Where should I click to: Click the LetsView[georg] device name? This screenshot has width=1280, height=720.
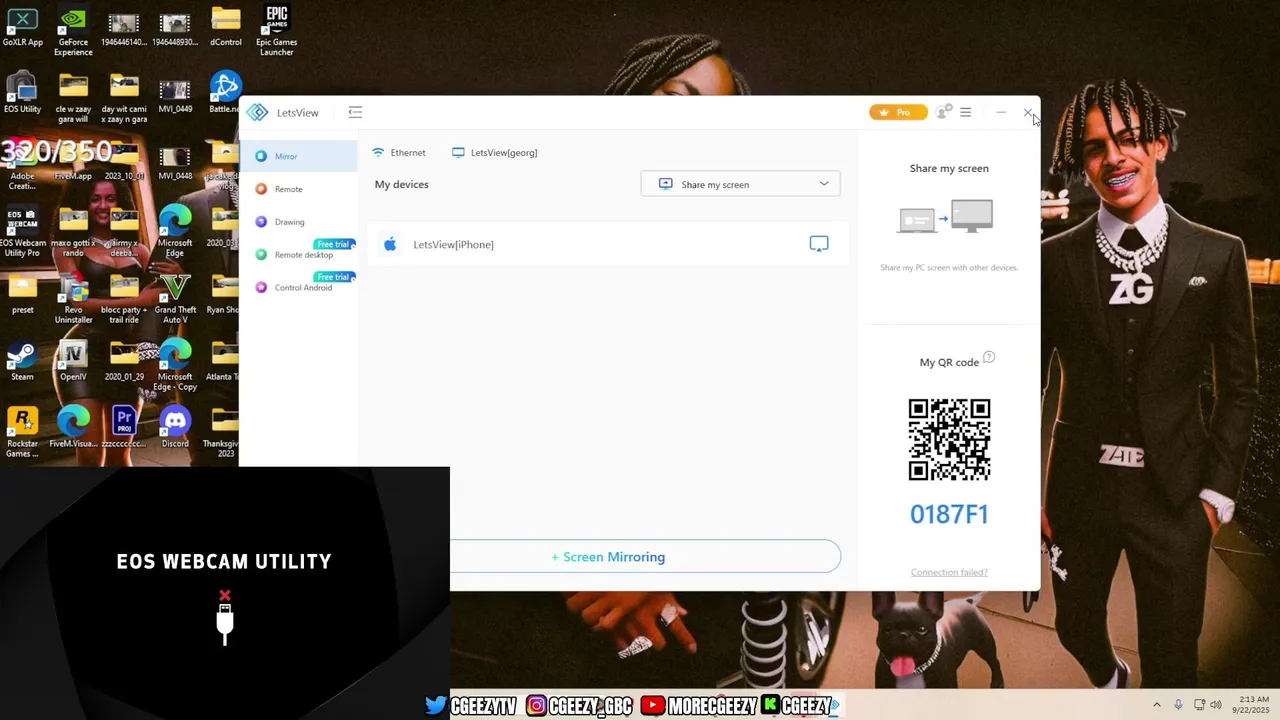click(x=495, y=153)
